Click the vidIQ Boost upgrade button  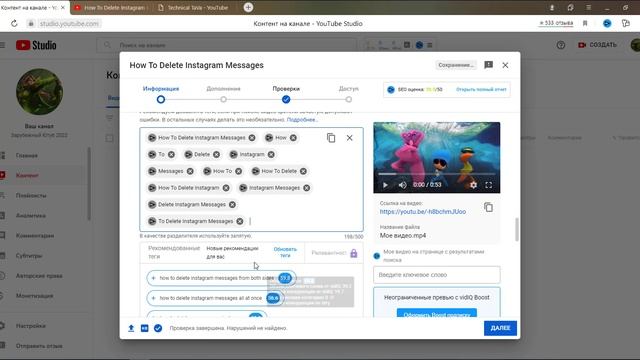pos(436,314)
